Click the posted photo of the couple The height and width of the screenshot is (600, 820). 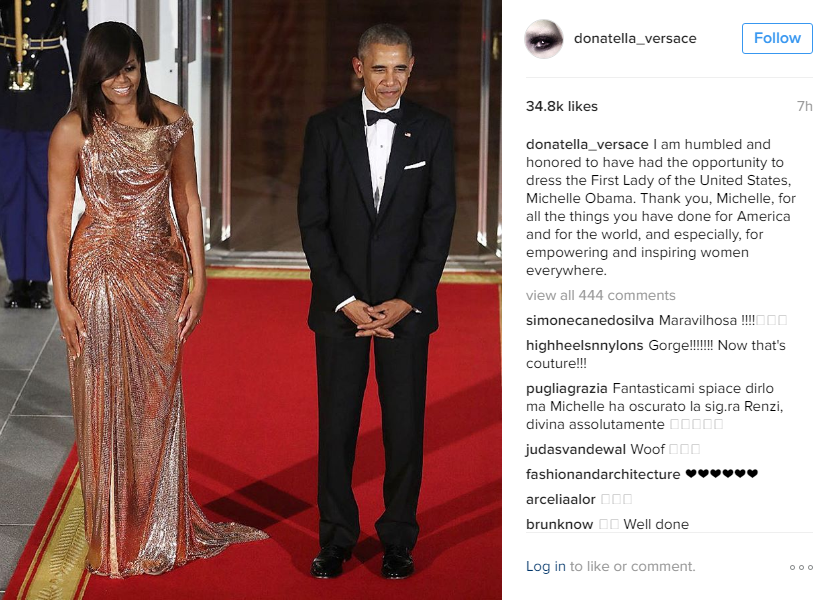[251, 300]
